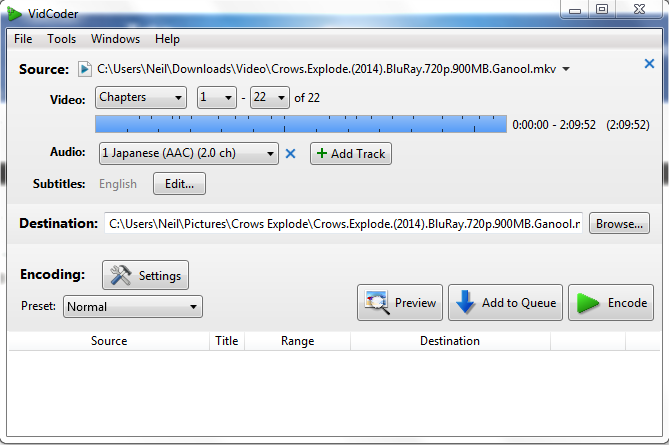The width and height of the screenshot is (669, 445).
Task: Click Browse for destination folder
Action: point(619,224)
